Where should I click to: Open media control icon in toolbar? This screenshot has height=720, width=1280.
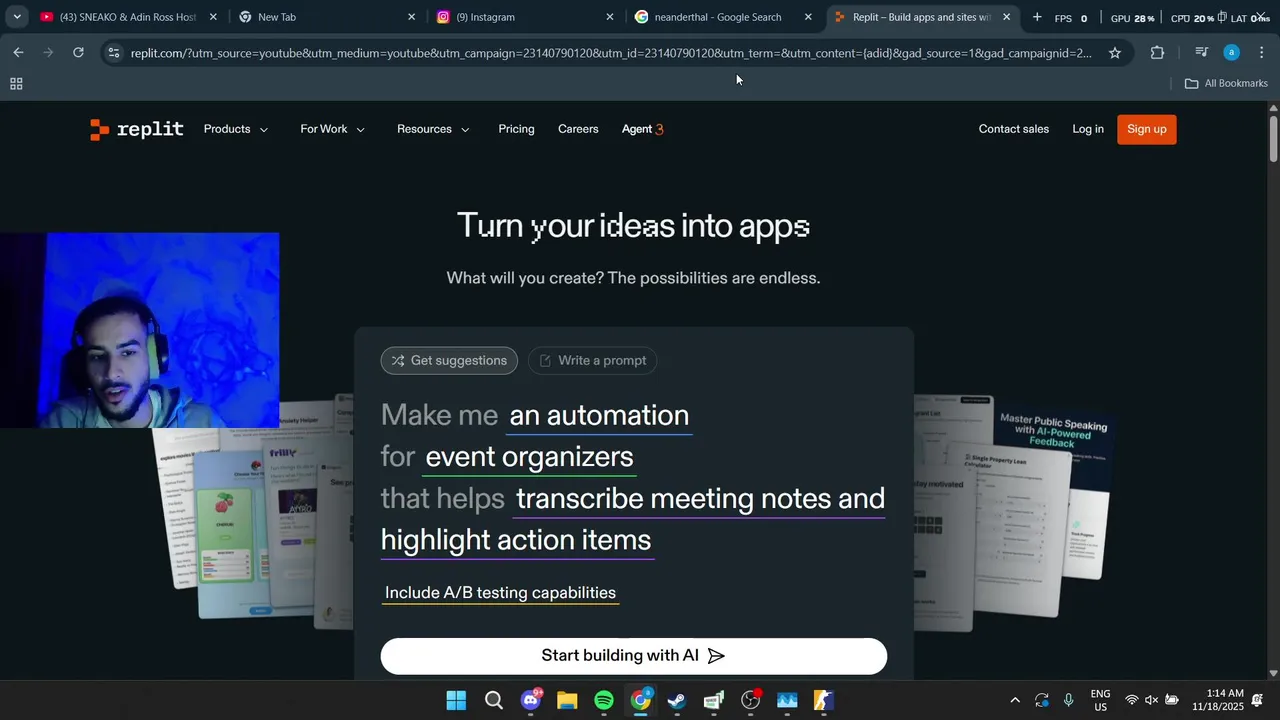(x=1201, y=53)
